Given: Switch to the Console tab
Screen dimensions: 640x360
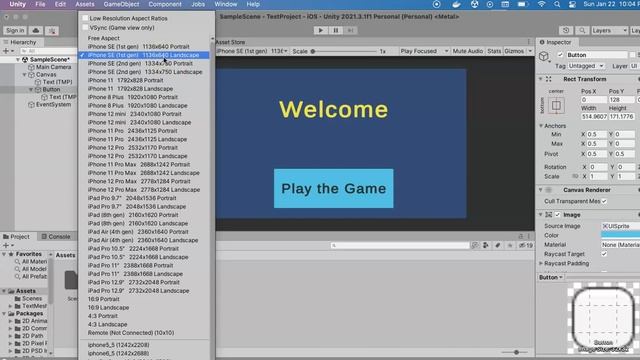Looking at the screenshot, I should 56,237.
